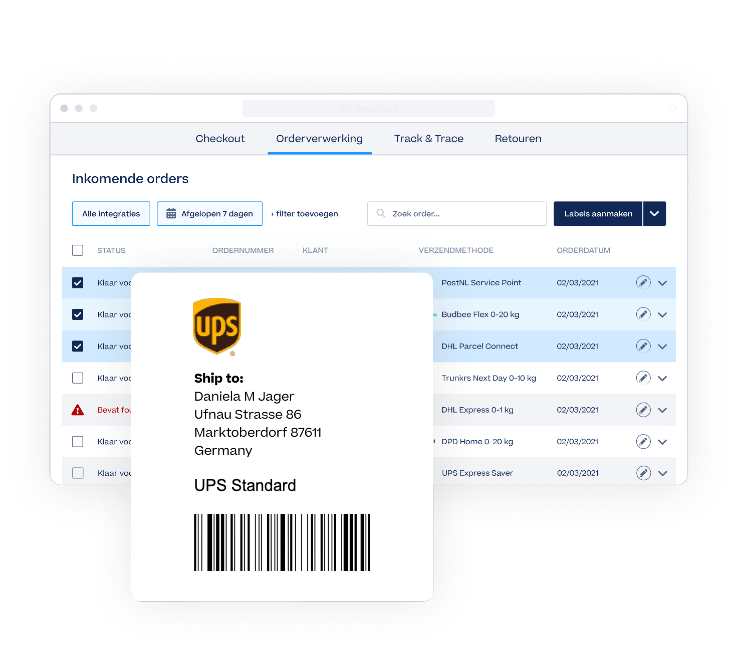Image resolution: width=738 pixels, height=651 pixels.
Task: Click the red warning triangle icon
Action: (x=78, y=410)
